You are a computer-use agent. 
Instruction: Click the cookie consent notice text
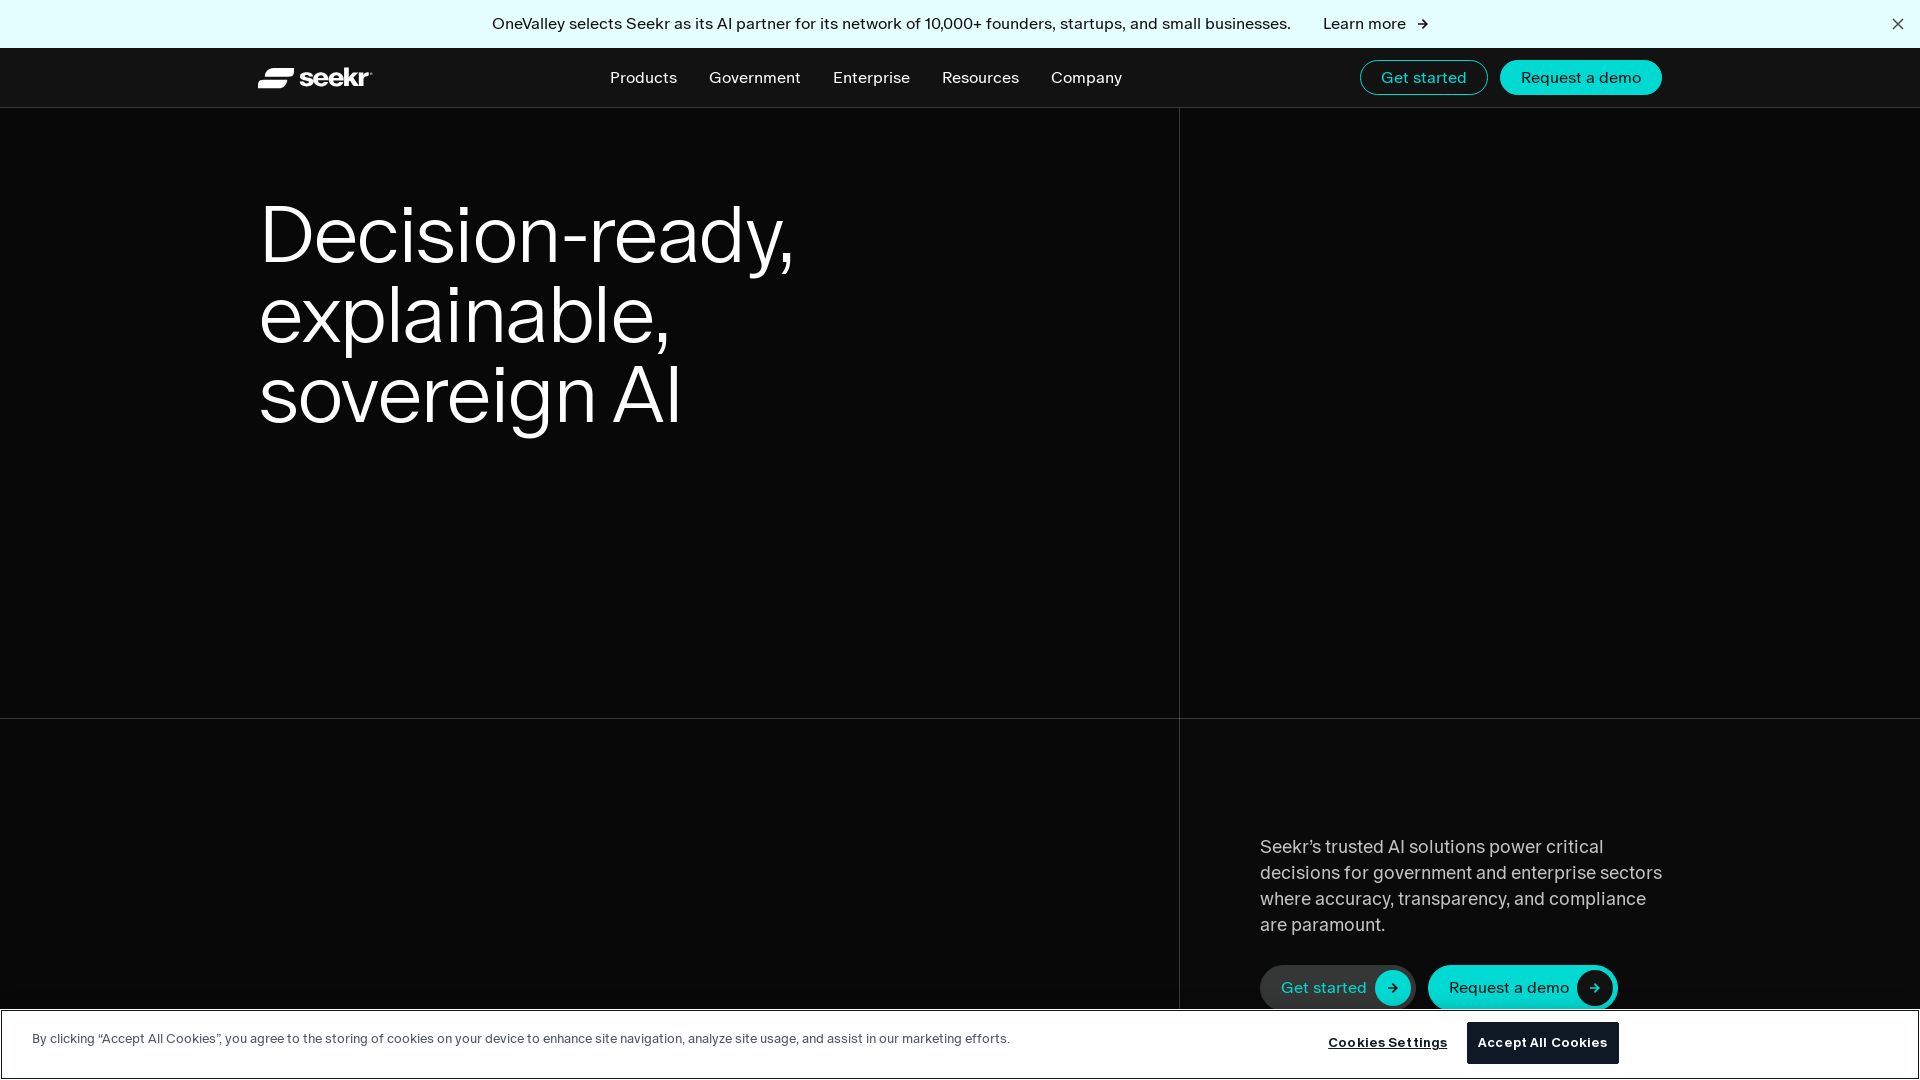(x=521, y=1039)
